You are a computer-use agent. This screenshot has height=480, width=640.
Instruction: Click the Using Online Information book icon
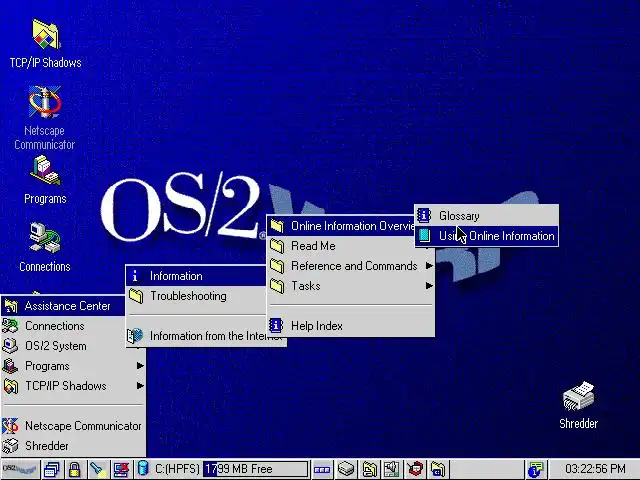(424, 236)
